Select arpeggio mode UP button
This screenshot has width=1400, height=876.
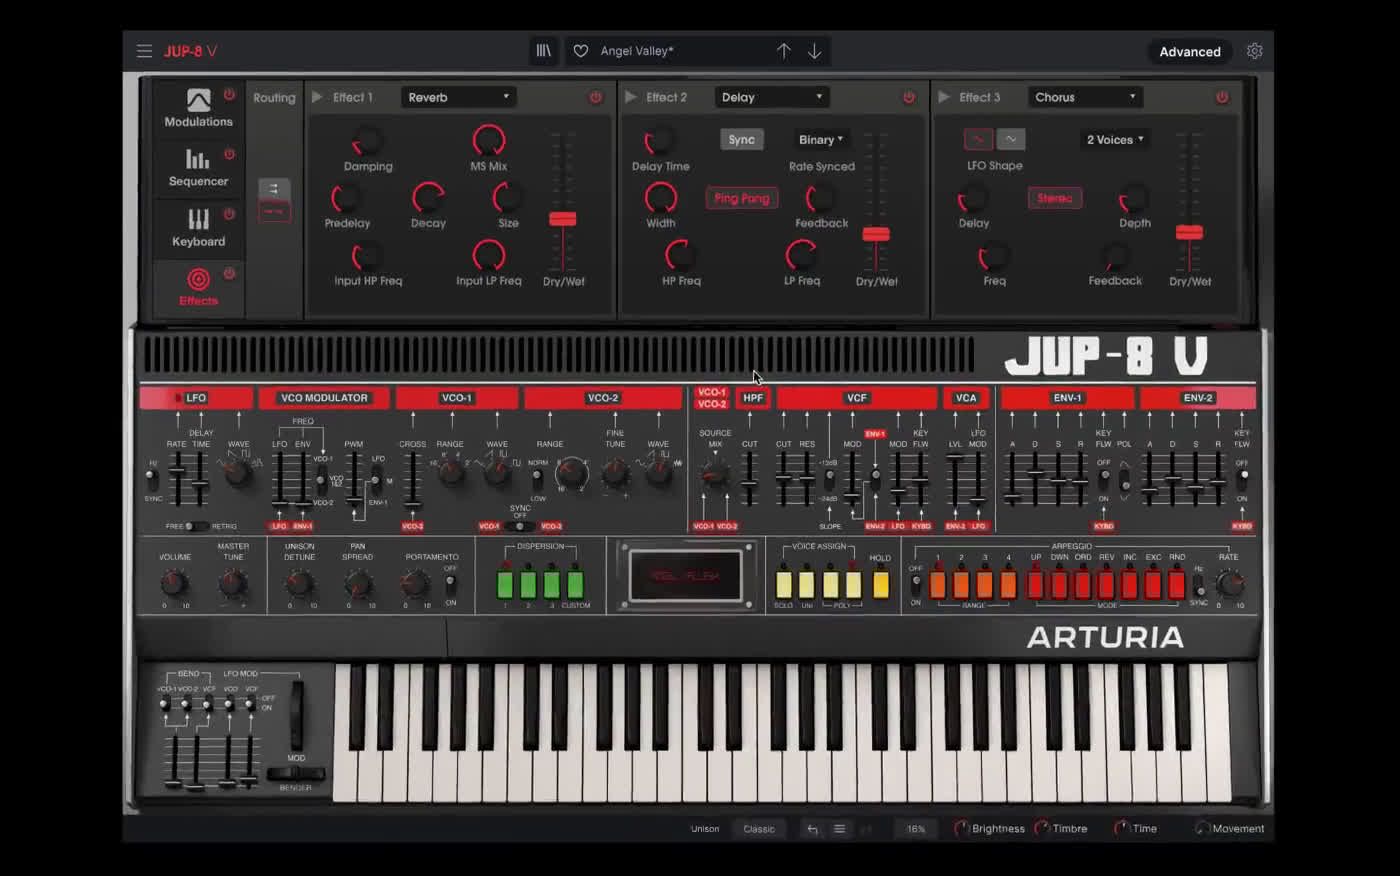pyautogui.click(x=1035, y=584)
